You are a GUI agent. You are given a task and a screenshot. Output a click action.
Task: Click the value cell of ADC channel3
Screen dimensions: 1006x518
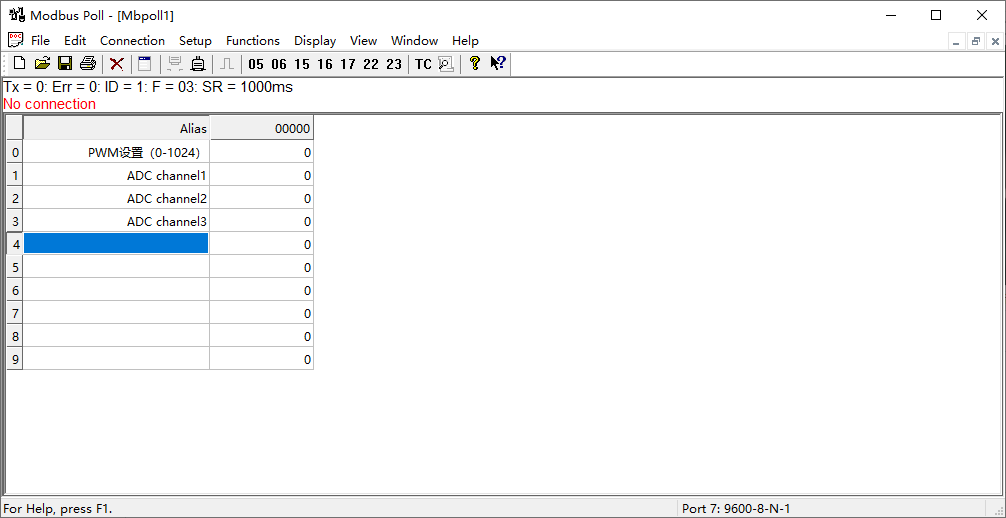tap(262, 221)
